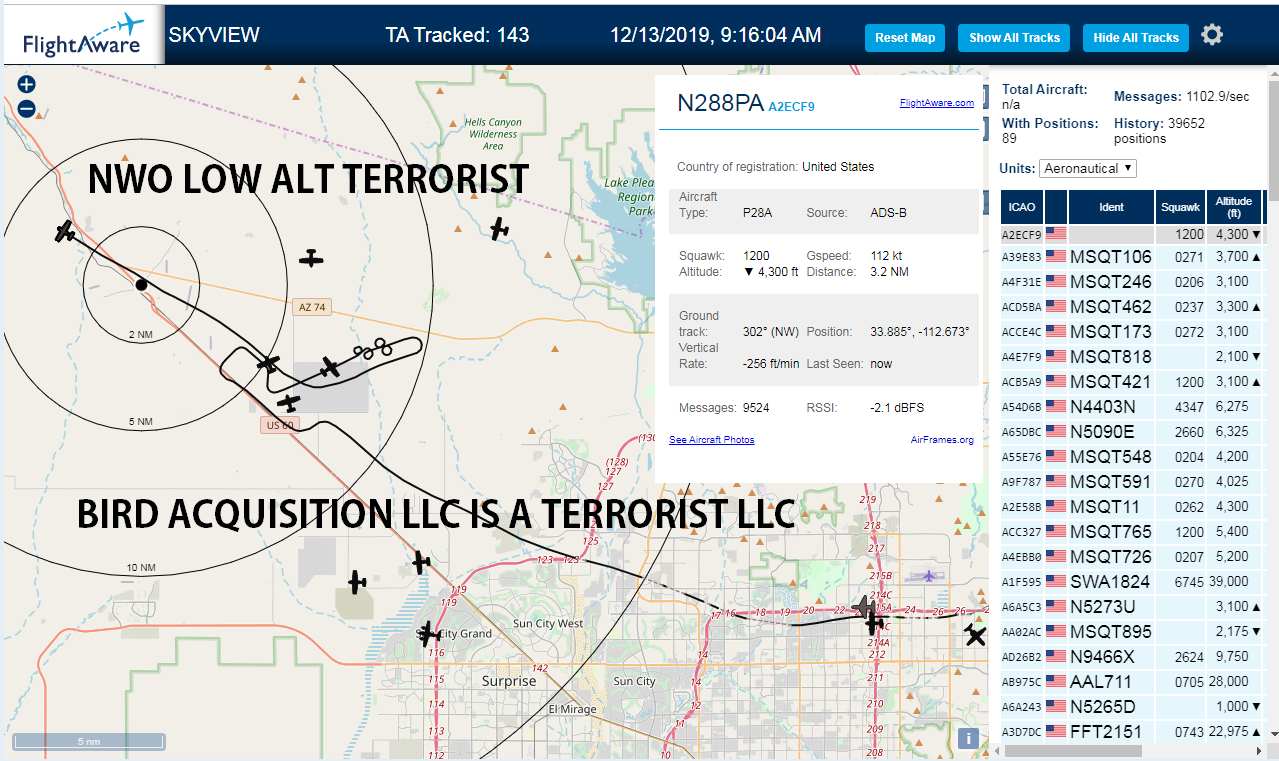Click the map info icon
The height and width of the screenshot is (761, 1279).
point(968,739)
